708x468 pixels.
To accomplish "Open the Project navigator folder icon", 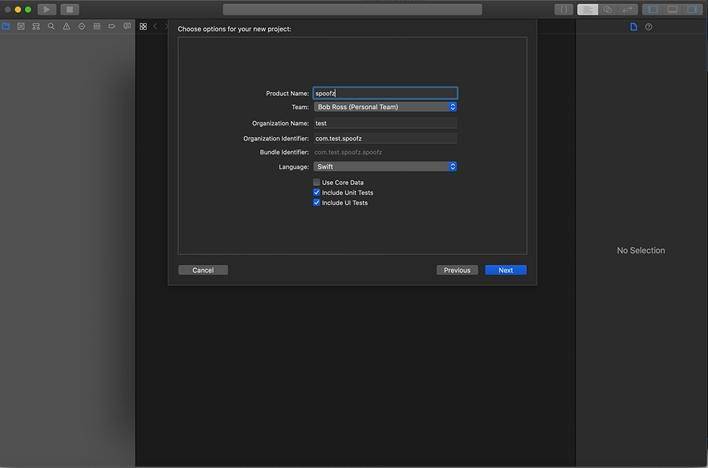I will click(x=6, y=27).
